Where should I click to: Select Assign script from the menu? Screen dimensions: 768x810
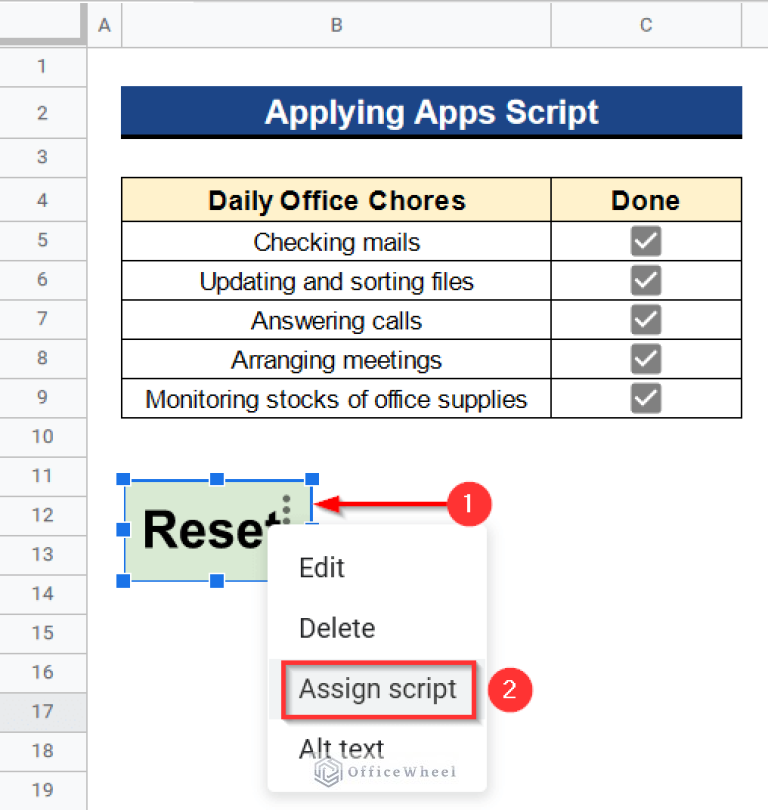pyautogui.click(x=378, y=689)
